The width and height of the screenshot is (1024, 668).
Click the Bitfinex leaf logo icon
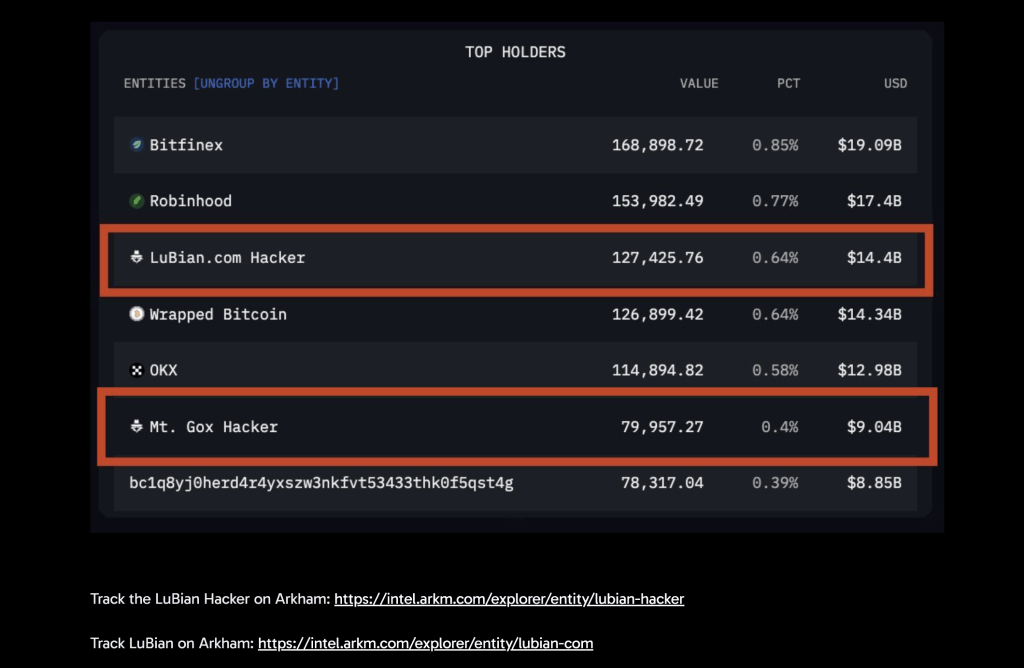(137, 145)
